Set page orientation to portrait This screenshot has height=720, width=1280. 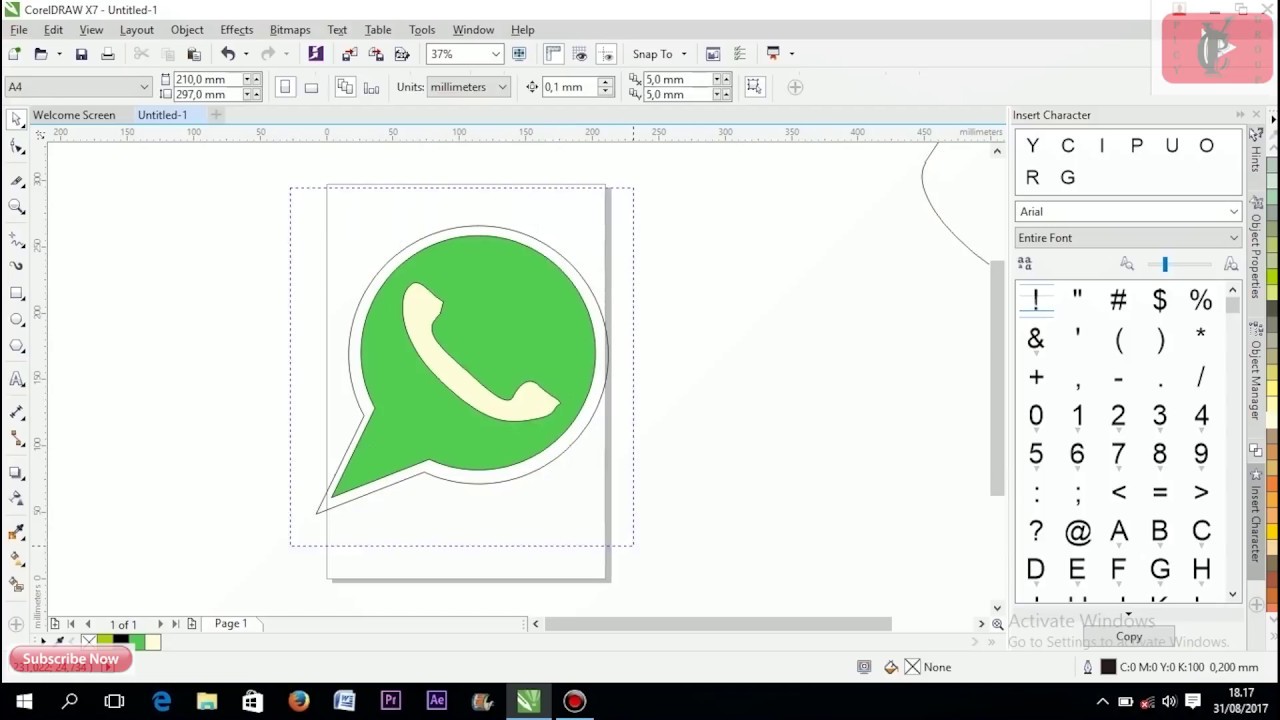click(x=285, y=87)
